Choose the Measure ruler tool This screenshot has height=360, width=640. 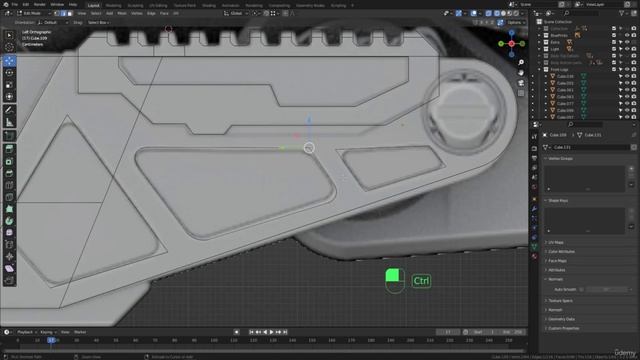click(9, 122)
